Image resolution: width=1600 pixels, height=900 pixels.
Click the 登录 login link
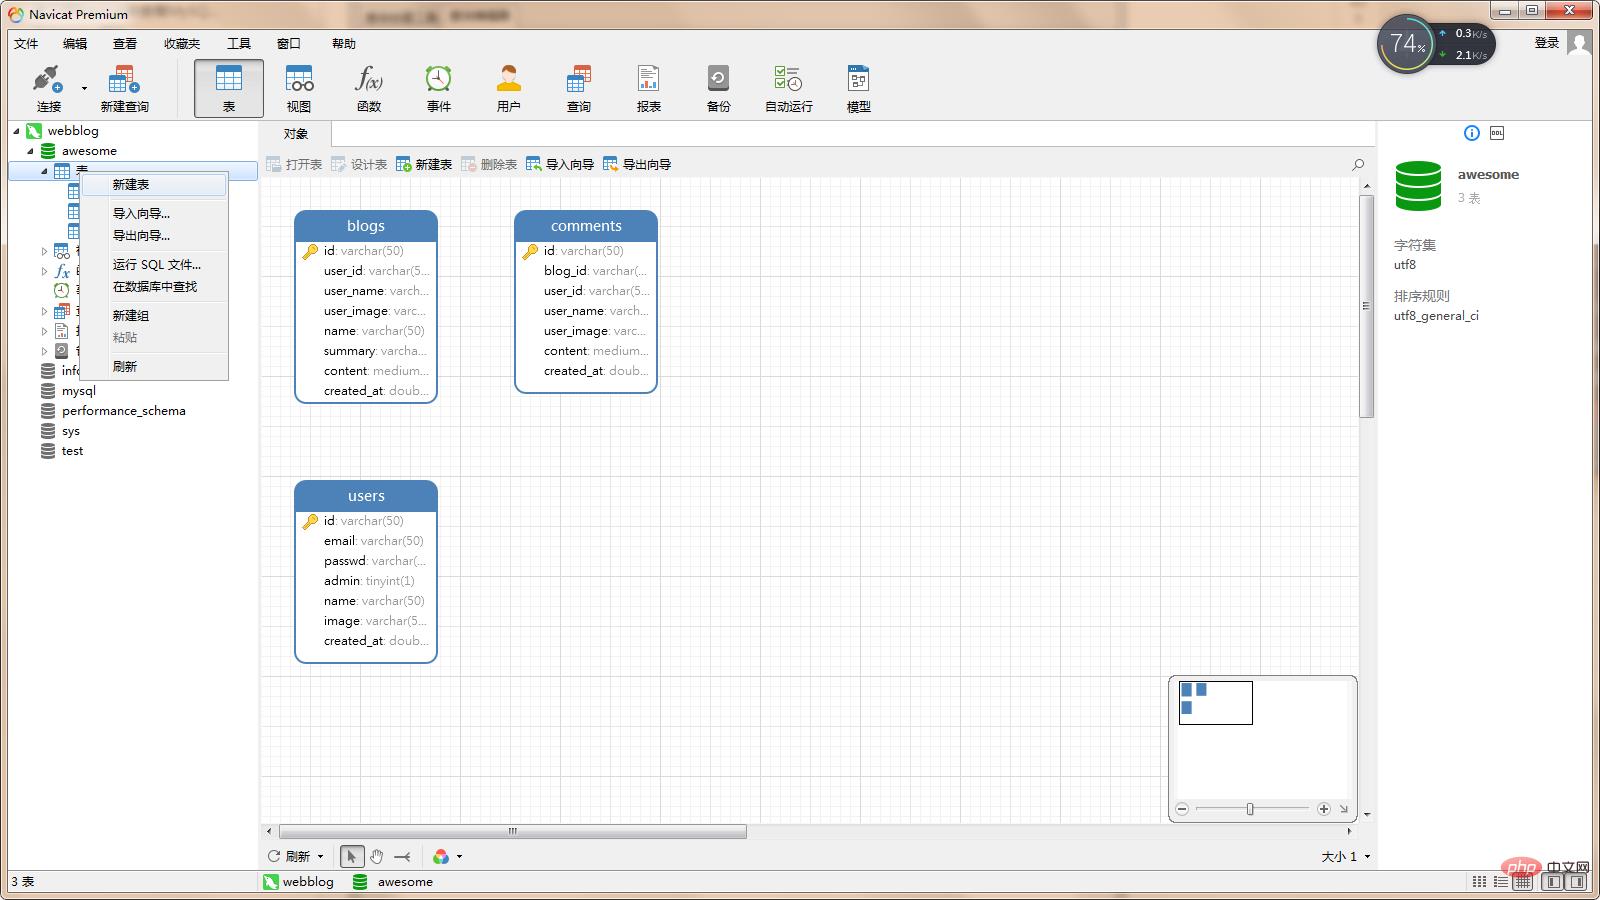[x=1547, y=43]
